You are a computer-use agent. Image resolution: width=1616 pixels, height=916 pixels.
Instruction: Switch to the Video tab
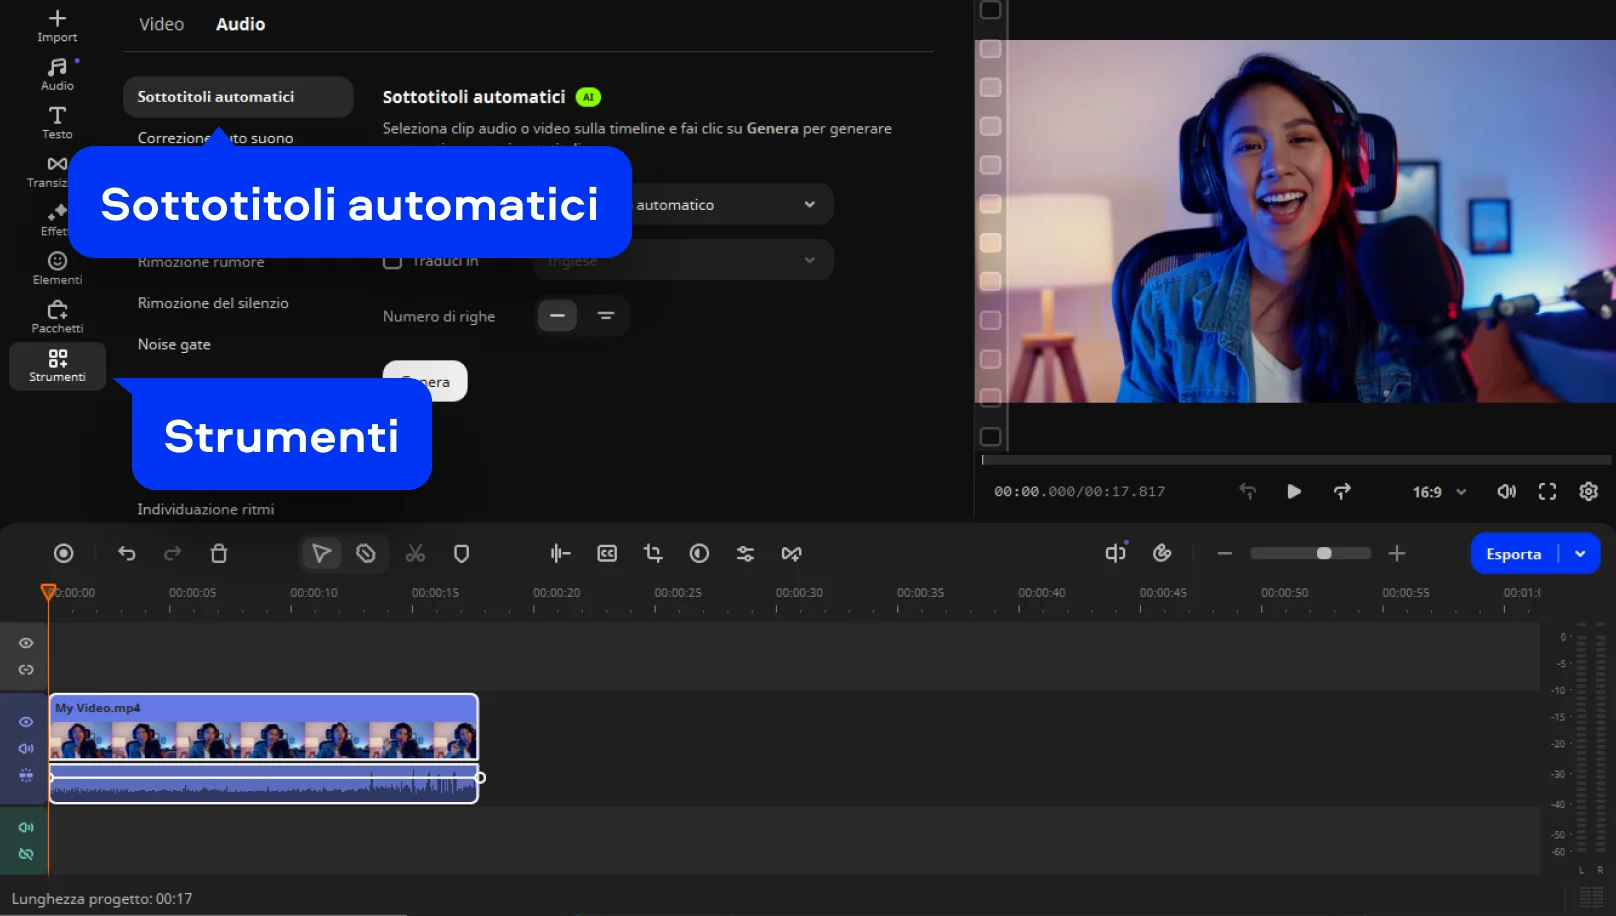click(x=161, y=24)
